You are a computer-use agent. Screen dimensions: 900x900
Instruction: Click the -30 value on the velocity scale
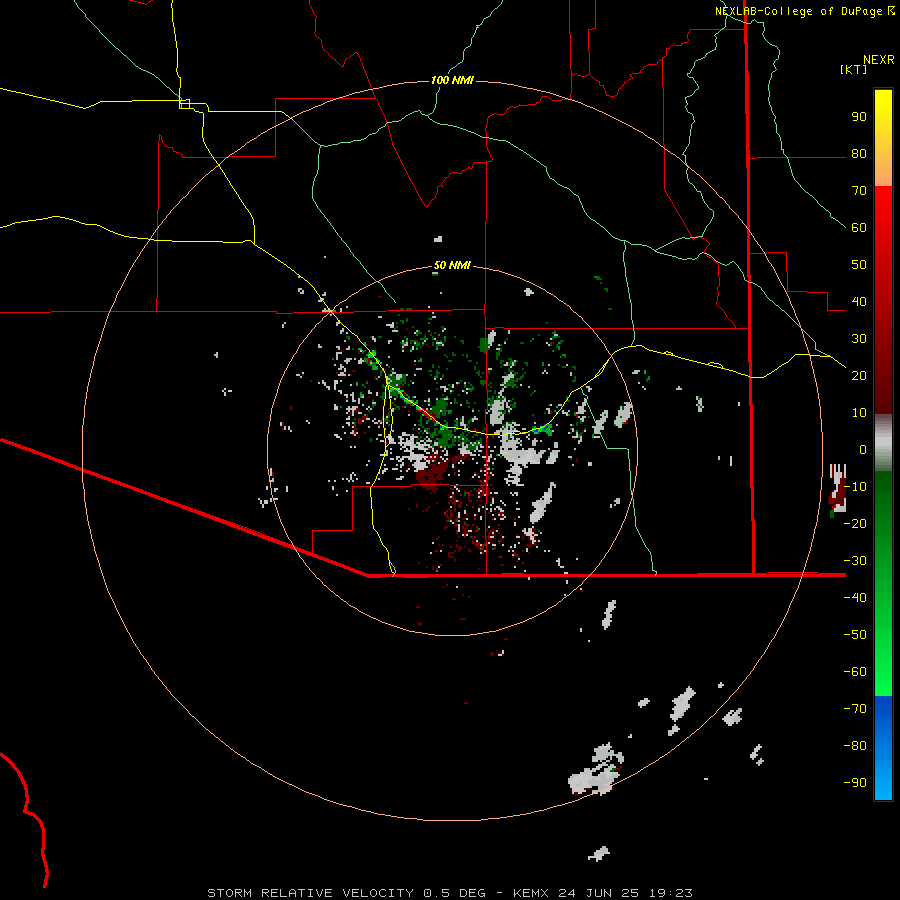click(x=855, y=561)
